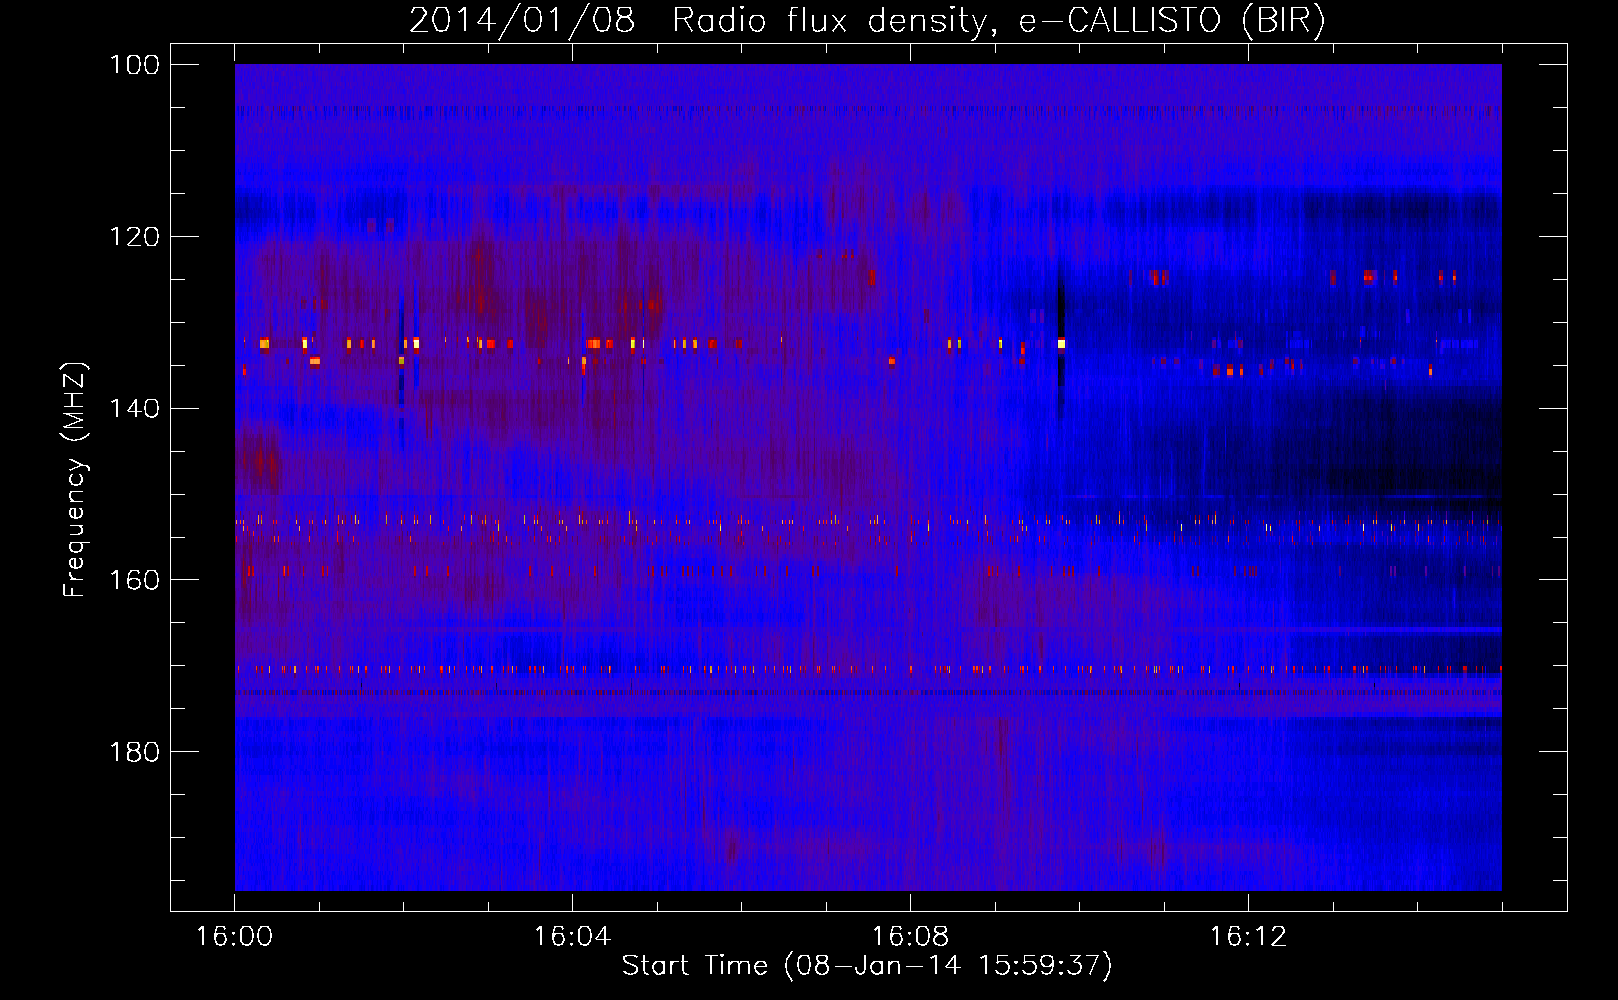Click the 16:12 time tick label
The width and height of the screenshot is (1618, 1000).
coord(1248,937)
